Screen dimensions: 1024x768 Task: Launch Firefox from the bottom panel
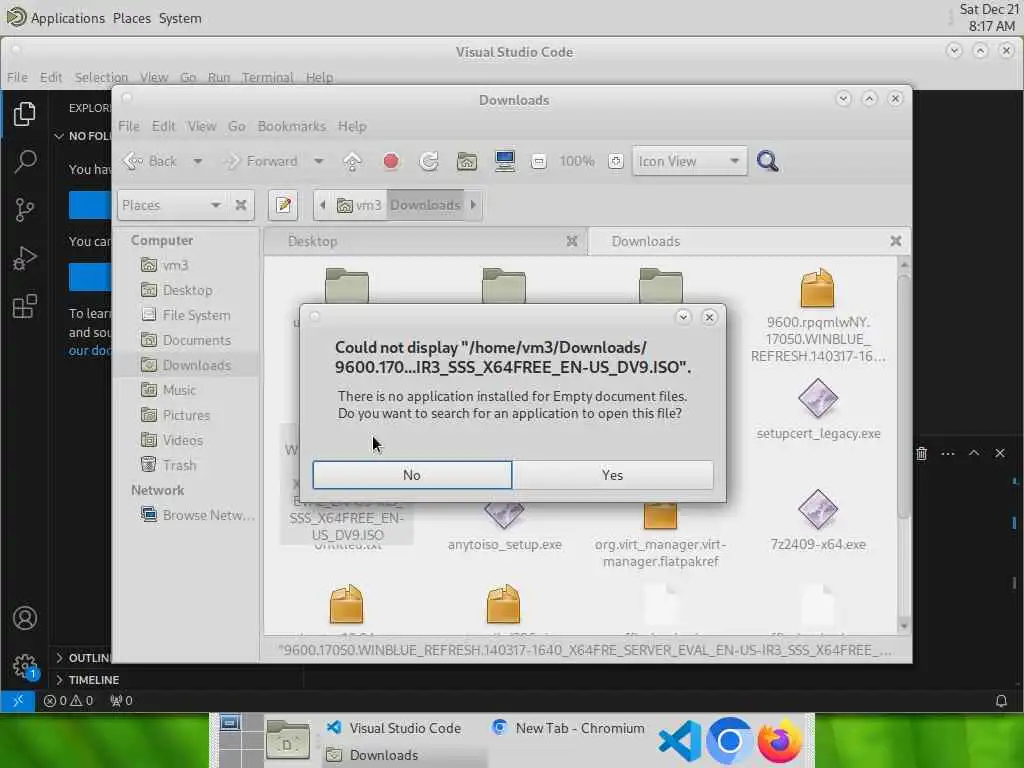(x=780, y=741)
